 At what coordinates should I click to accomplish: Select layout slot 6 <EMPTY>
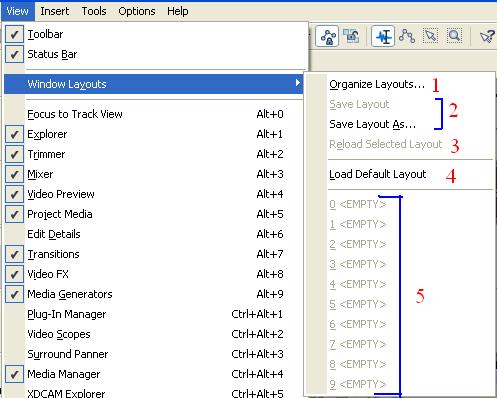tap(358, 324)
